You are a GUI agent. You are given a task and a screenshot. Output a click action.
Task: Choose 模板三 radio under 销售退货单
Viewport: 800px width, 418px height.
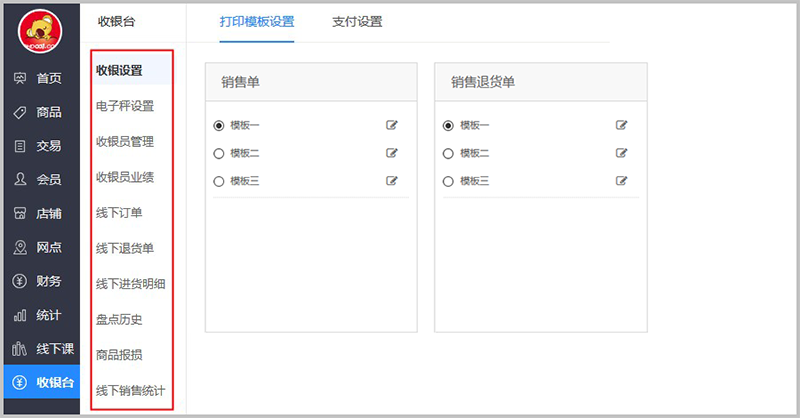[x=448, y=181]
